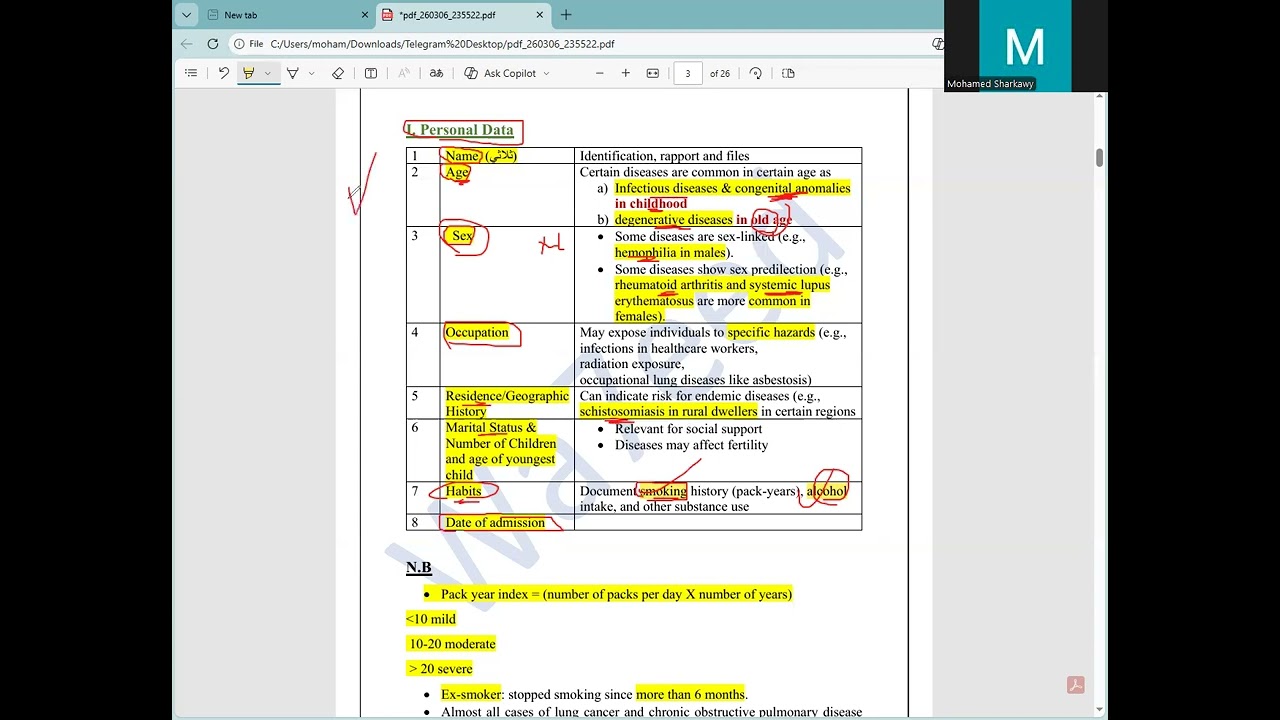This screenshot has width=1280, height=720.
Task: Close the pdf_260306_235522.pdf tab
Action: pos(540,15)
